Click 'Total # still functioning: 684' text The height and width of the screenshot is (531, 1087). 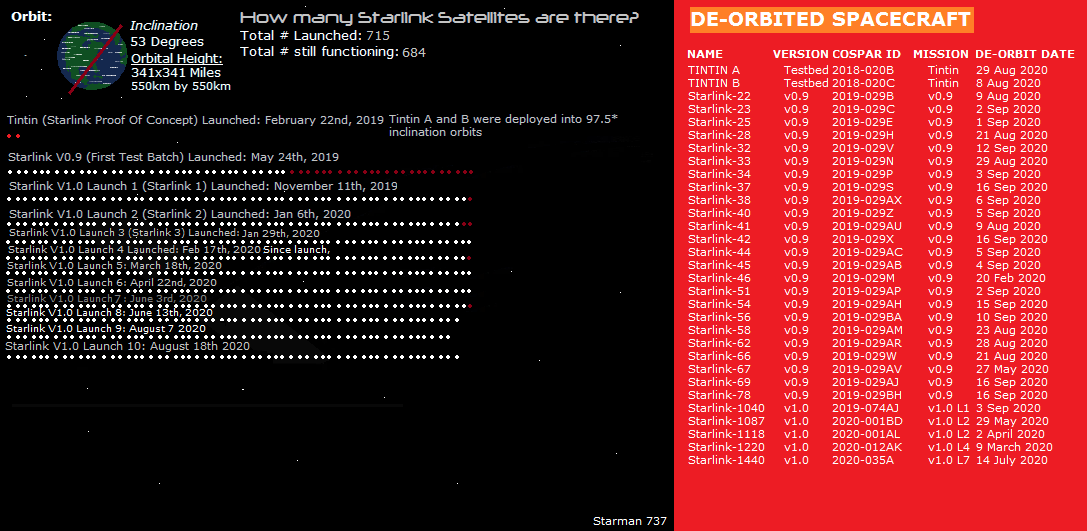[x=333, y=52]
